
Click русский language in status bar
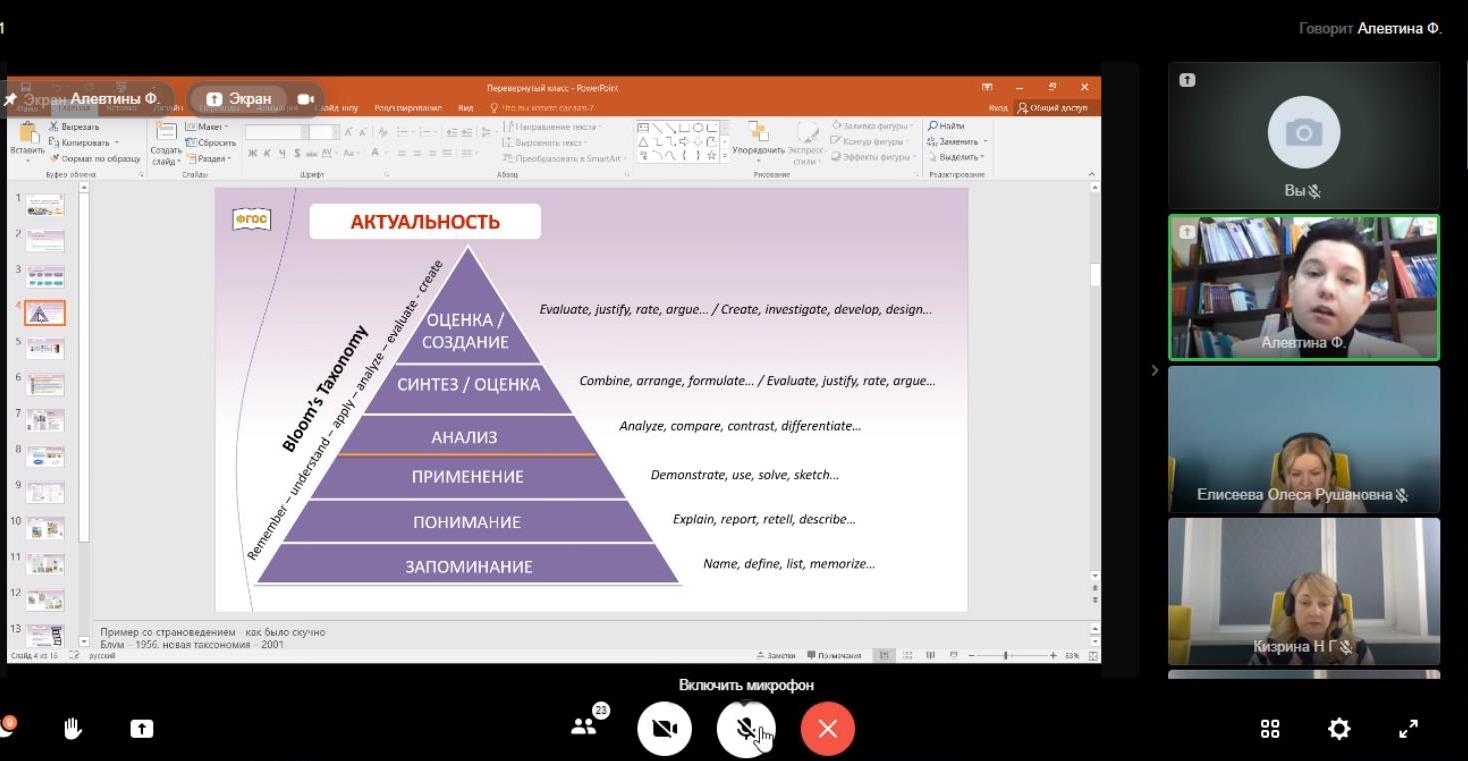tap(102, 656)
